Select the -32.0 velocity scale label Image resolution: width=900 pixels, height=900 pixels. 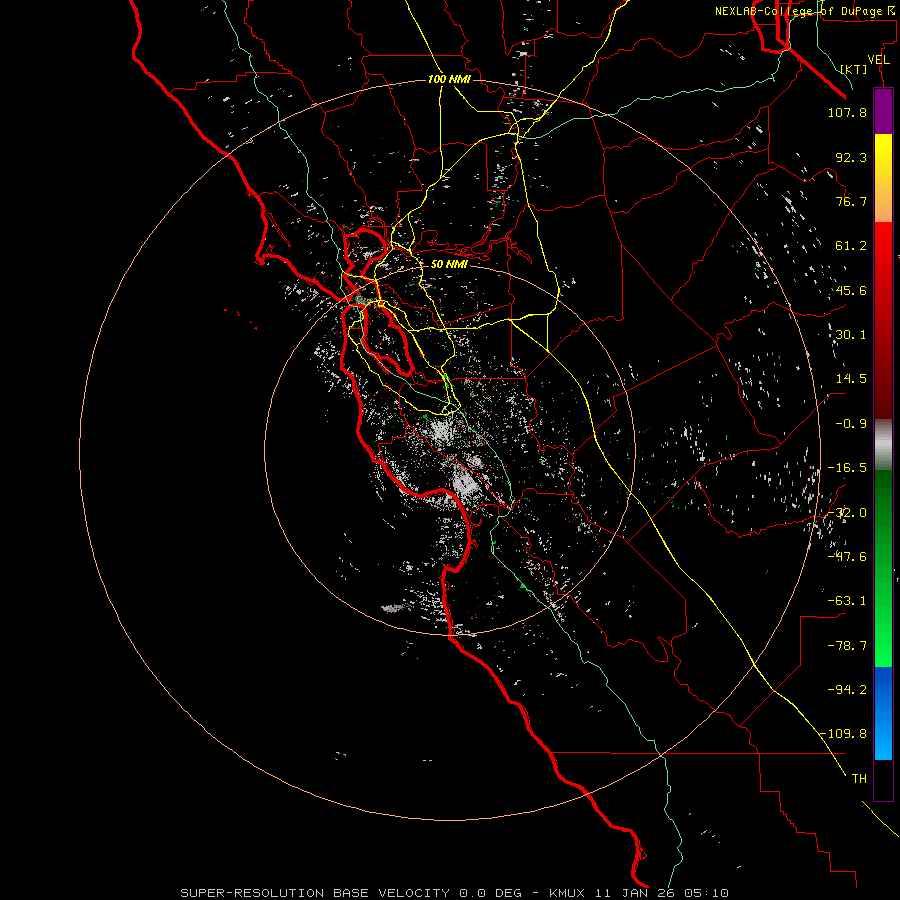(847, 512)
